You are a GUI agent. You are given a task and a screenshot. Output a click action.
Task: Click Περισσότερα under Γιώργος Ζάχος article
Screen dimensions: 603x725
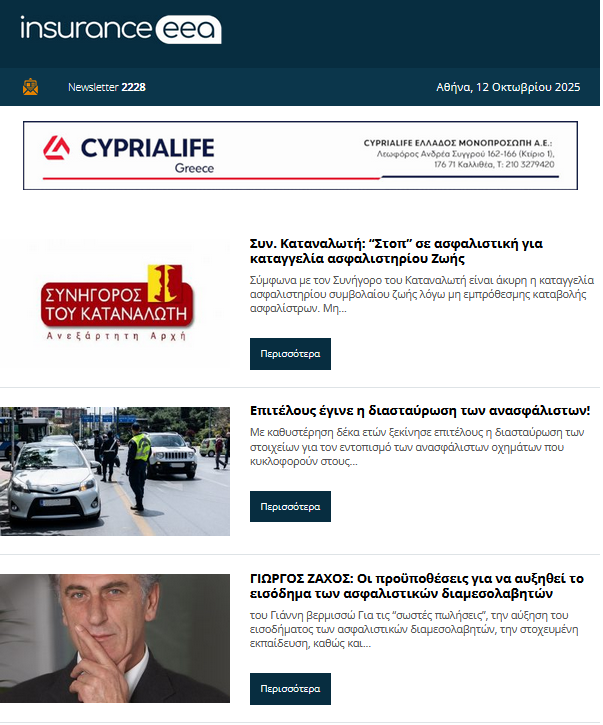[x=290, y=689]
